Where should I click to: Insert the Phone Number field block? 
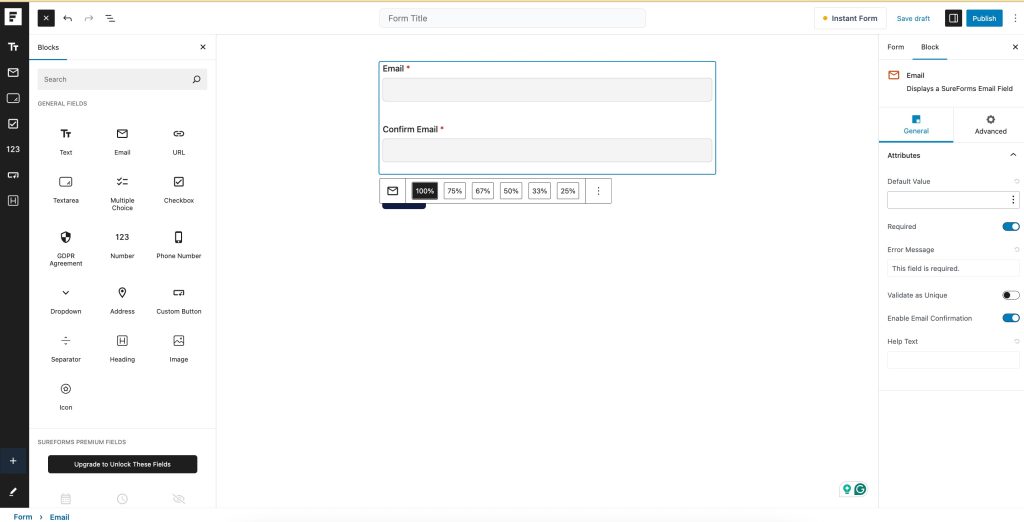[178, 244]
